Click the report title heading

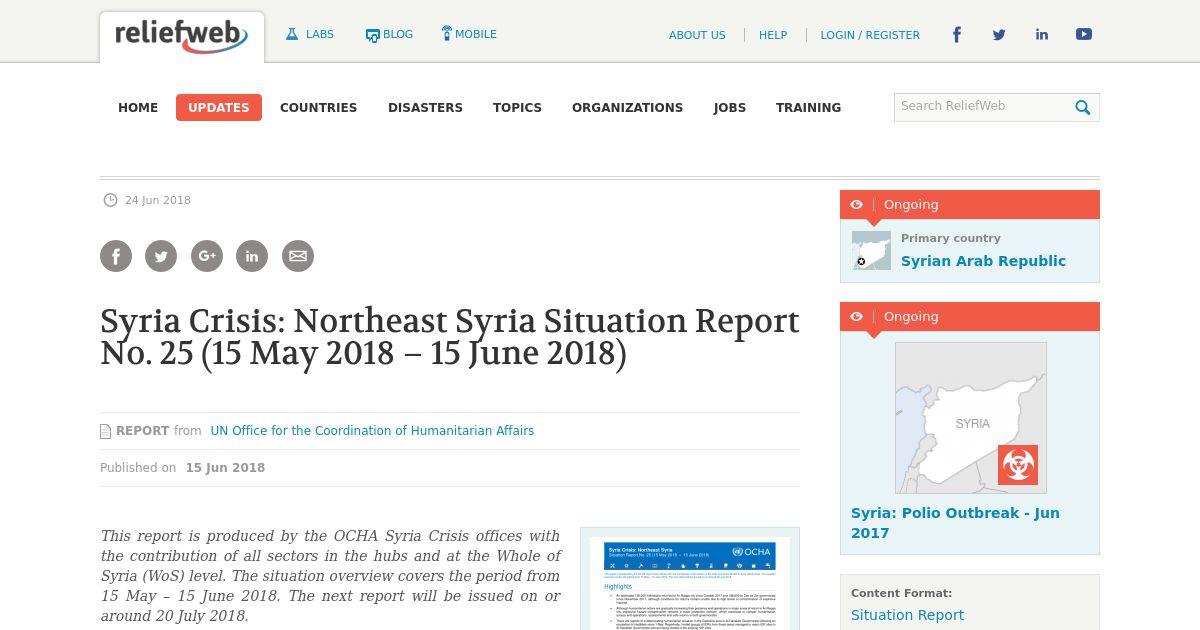pyautogui.click(x=450, y=337)
